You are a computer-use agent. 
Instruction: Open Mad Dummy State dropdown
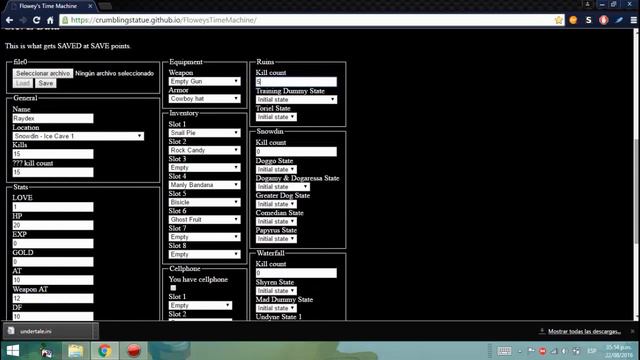276,308
